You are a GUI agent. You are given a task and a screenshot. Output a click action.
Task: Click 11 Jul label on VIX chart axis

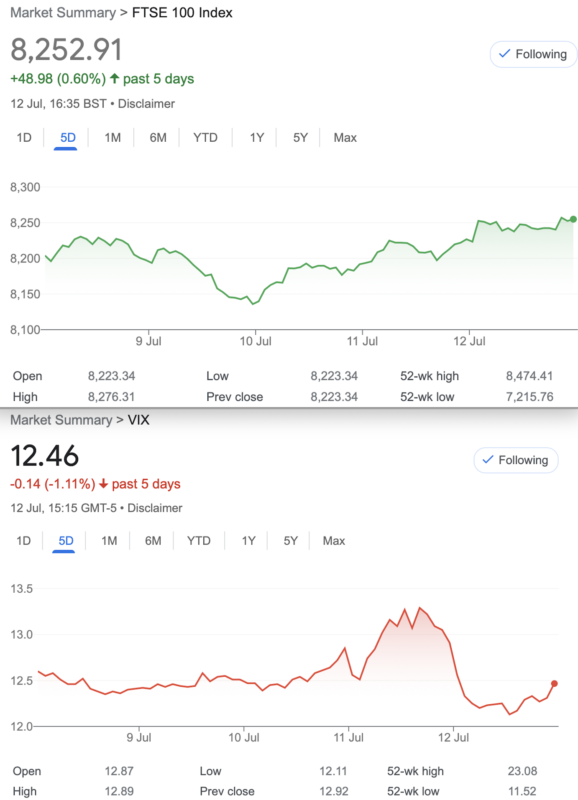[x=348, y=738]
